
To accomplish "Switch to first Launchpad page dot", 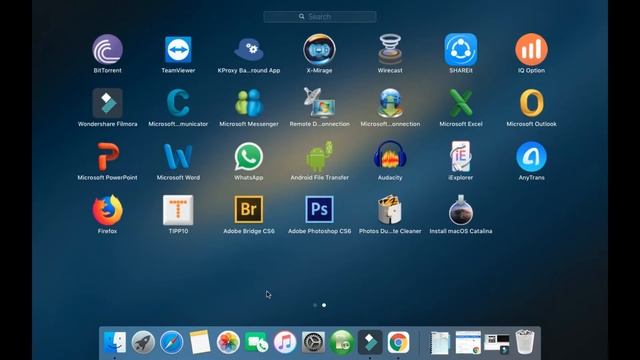I will [315, 305].
